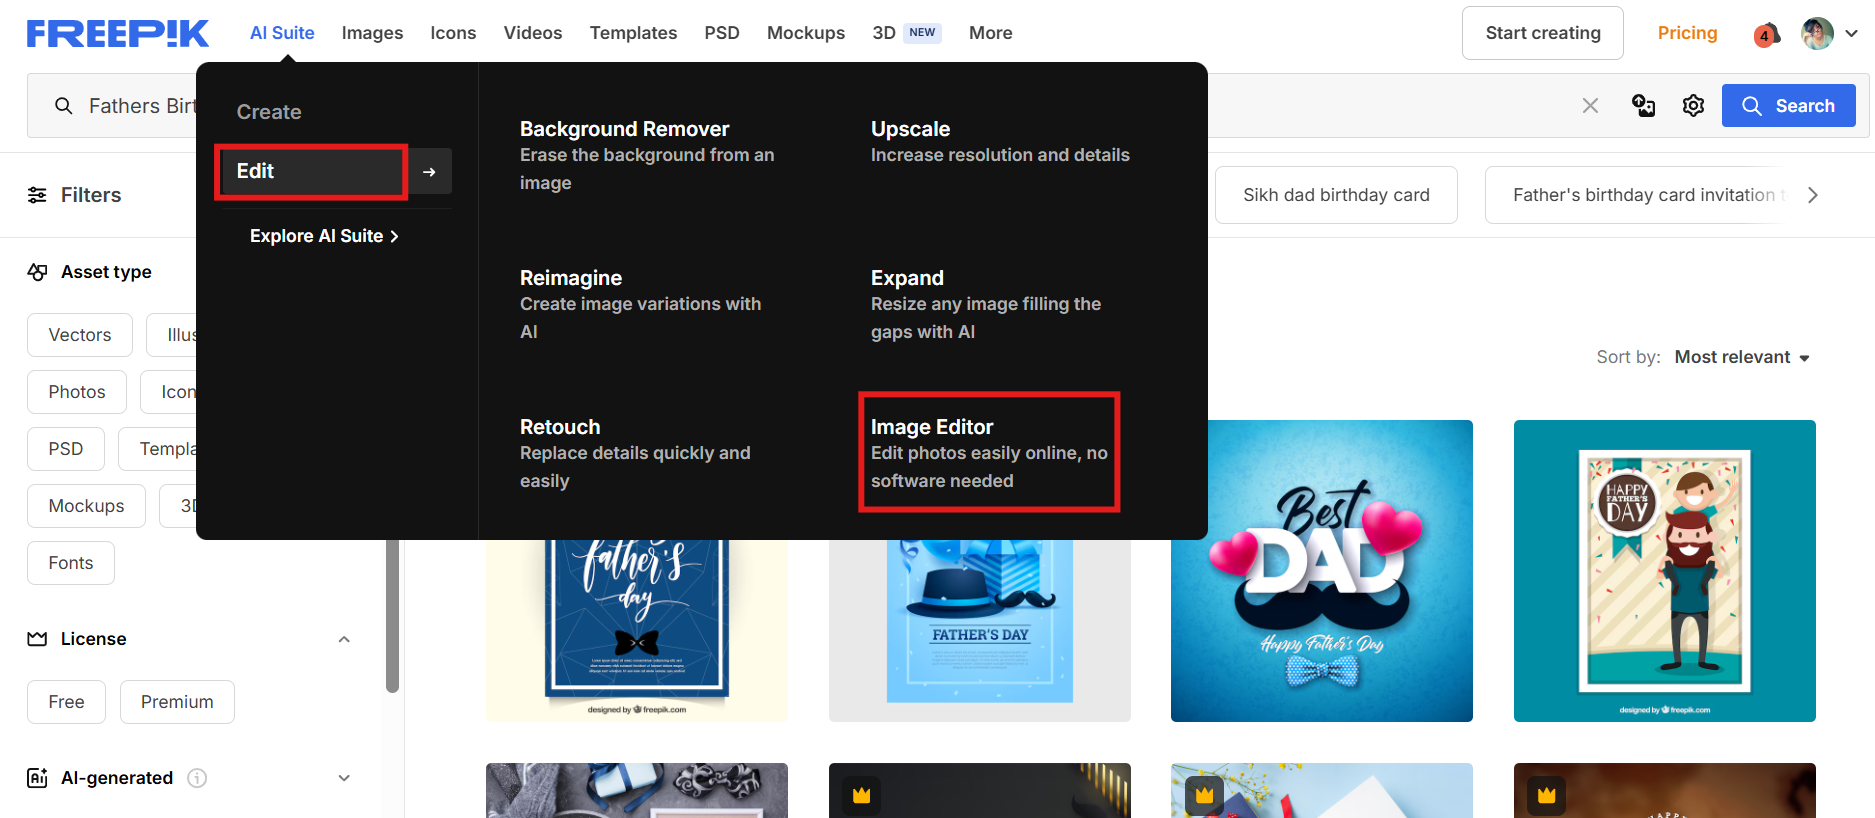Open the Most relevant sort dropdown

[x=1742, y=357]
